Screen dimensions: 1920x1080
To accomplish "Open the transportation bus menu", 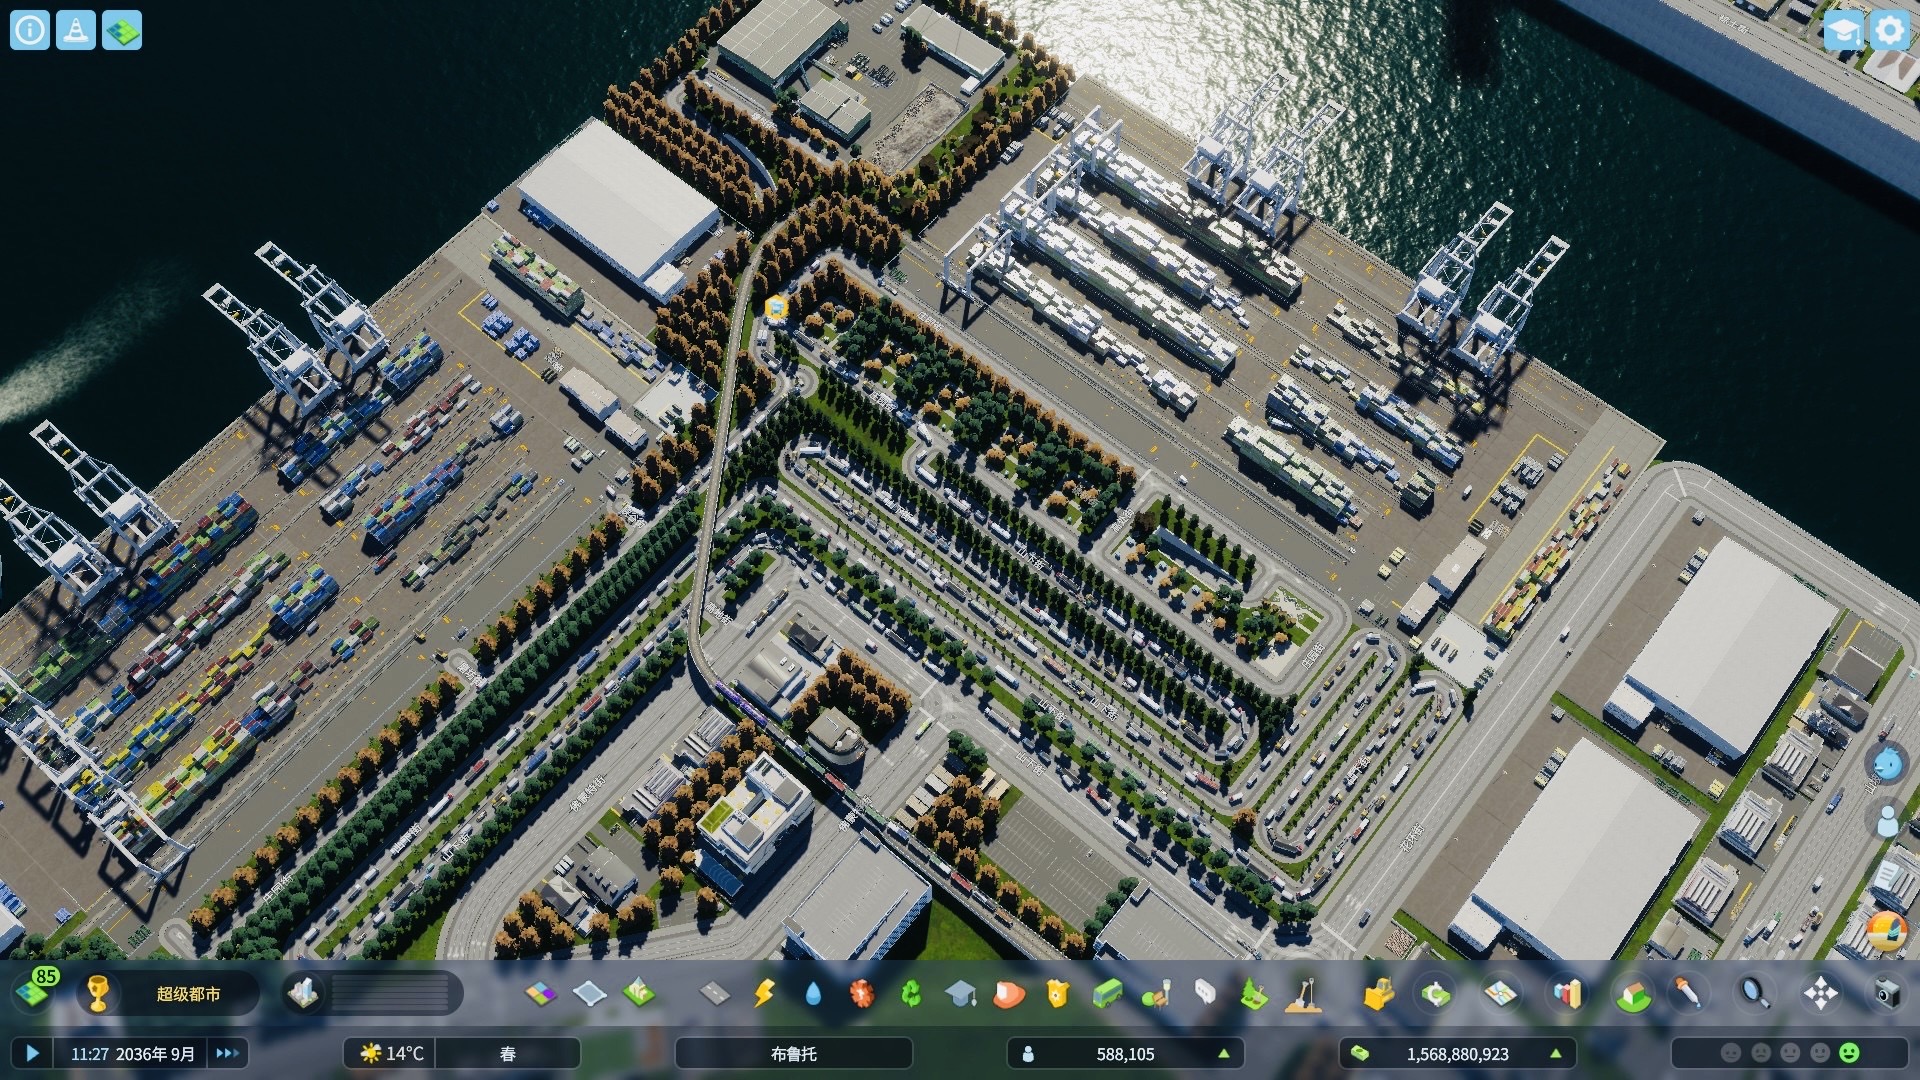I will [x=1107, y=993].
